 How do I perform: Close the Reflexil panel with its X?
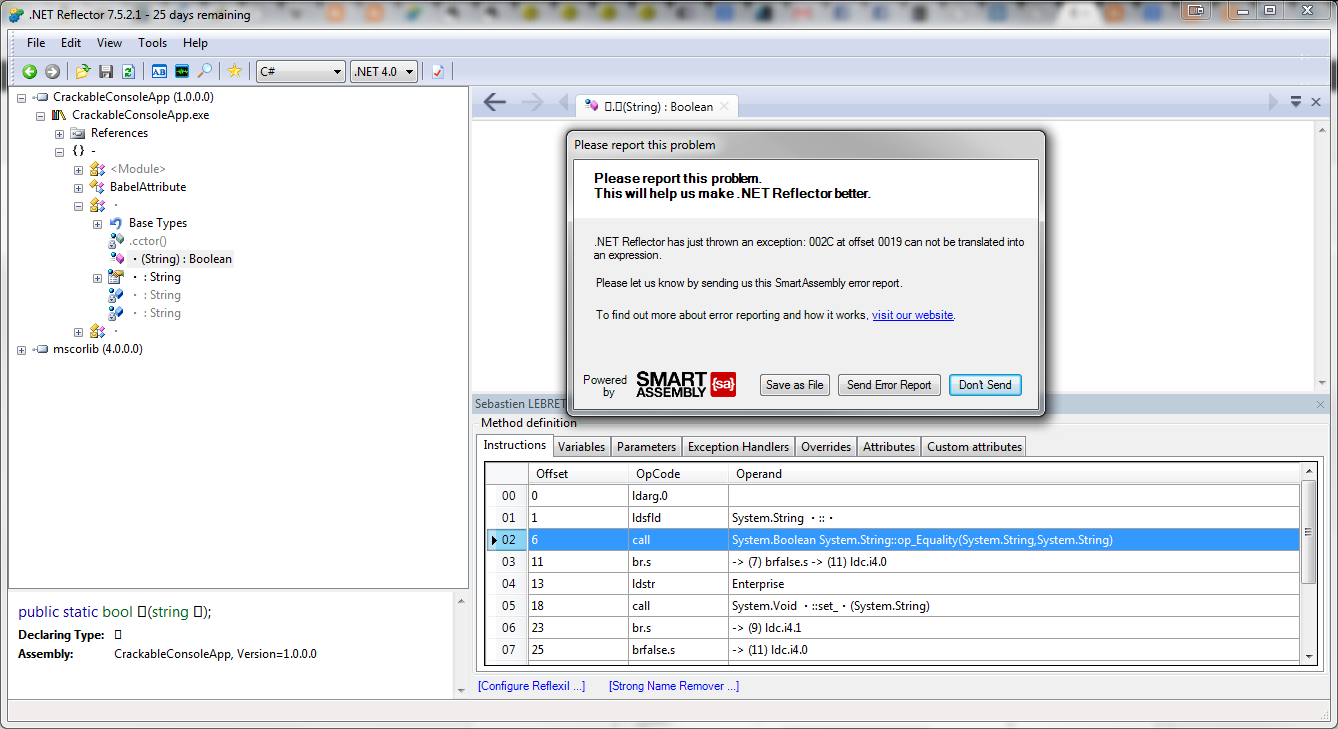click(x=1320, y=405)
